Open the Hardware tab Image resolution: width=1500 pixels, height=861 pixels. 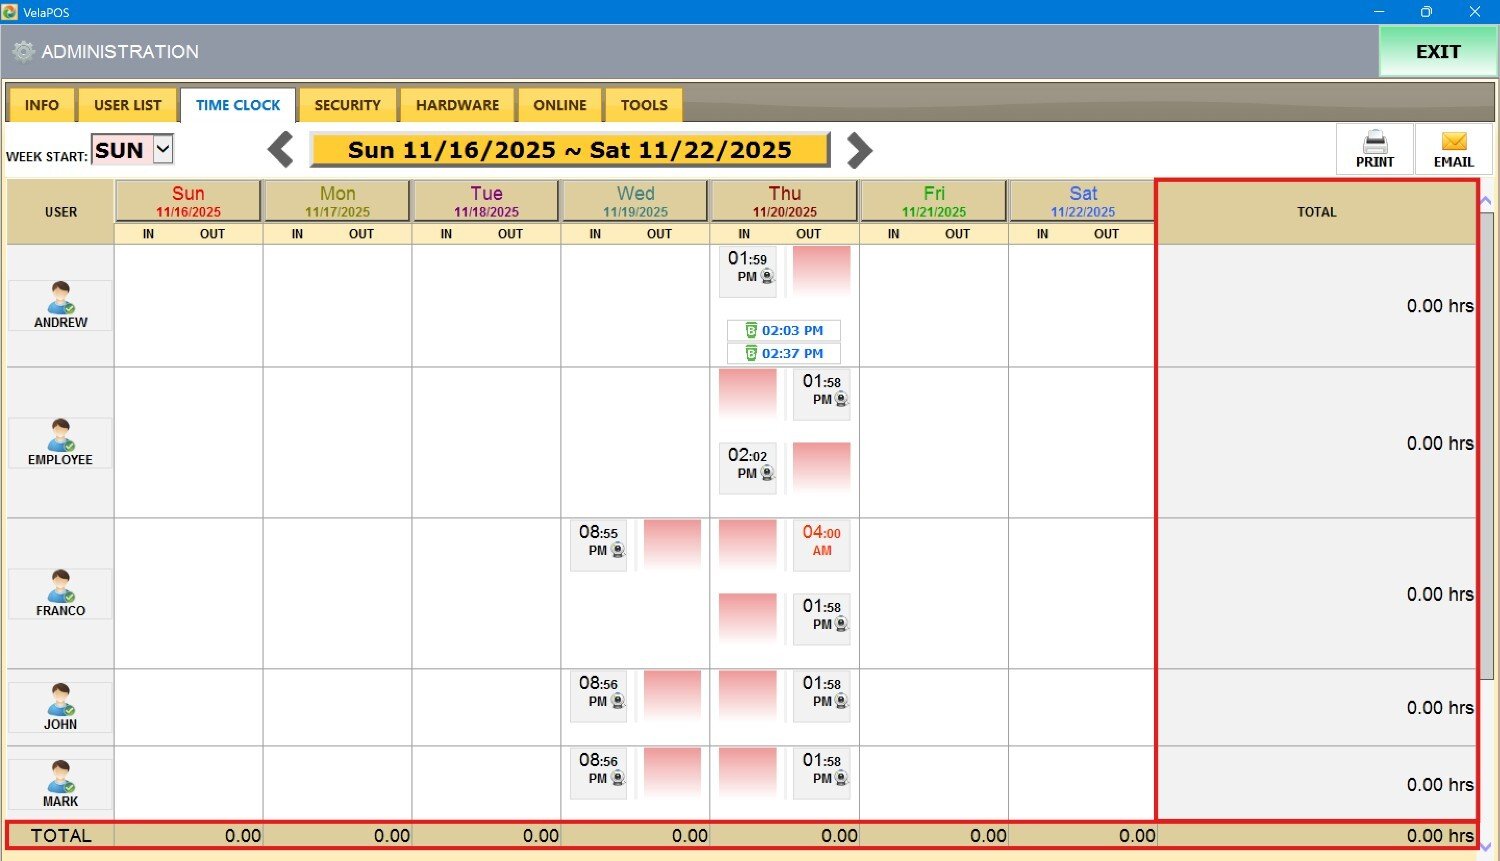pos(457,105)
